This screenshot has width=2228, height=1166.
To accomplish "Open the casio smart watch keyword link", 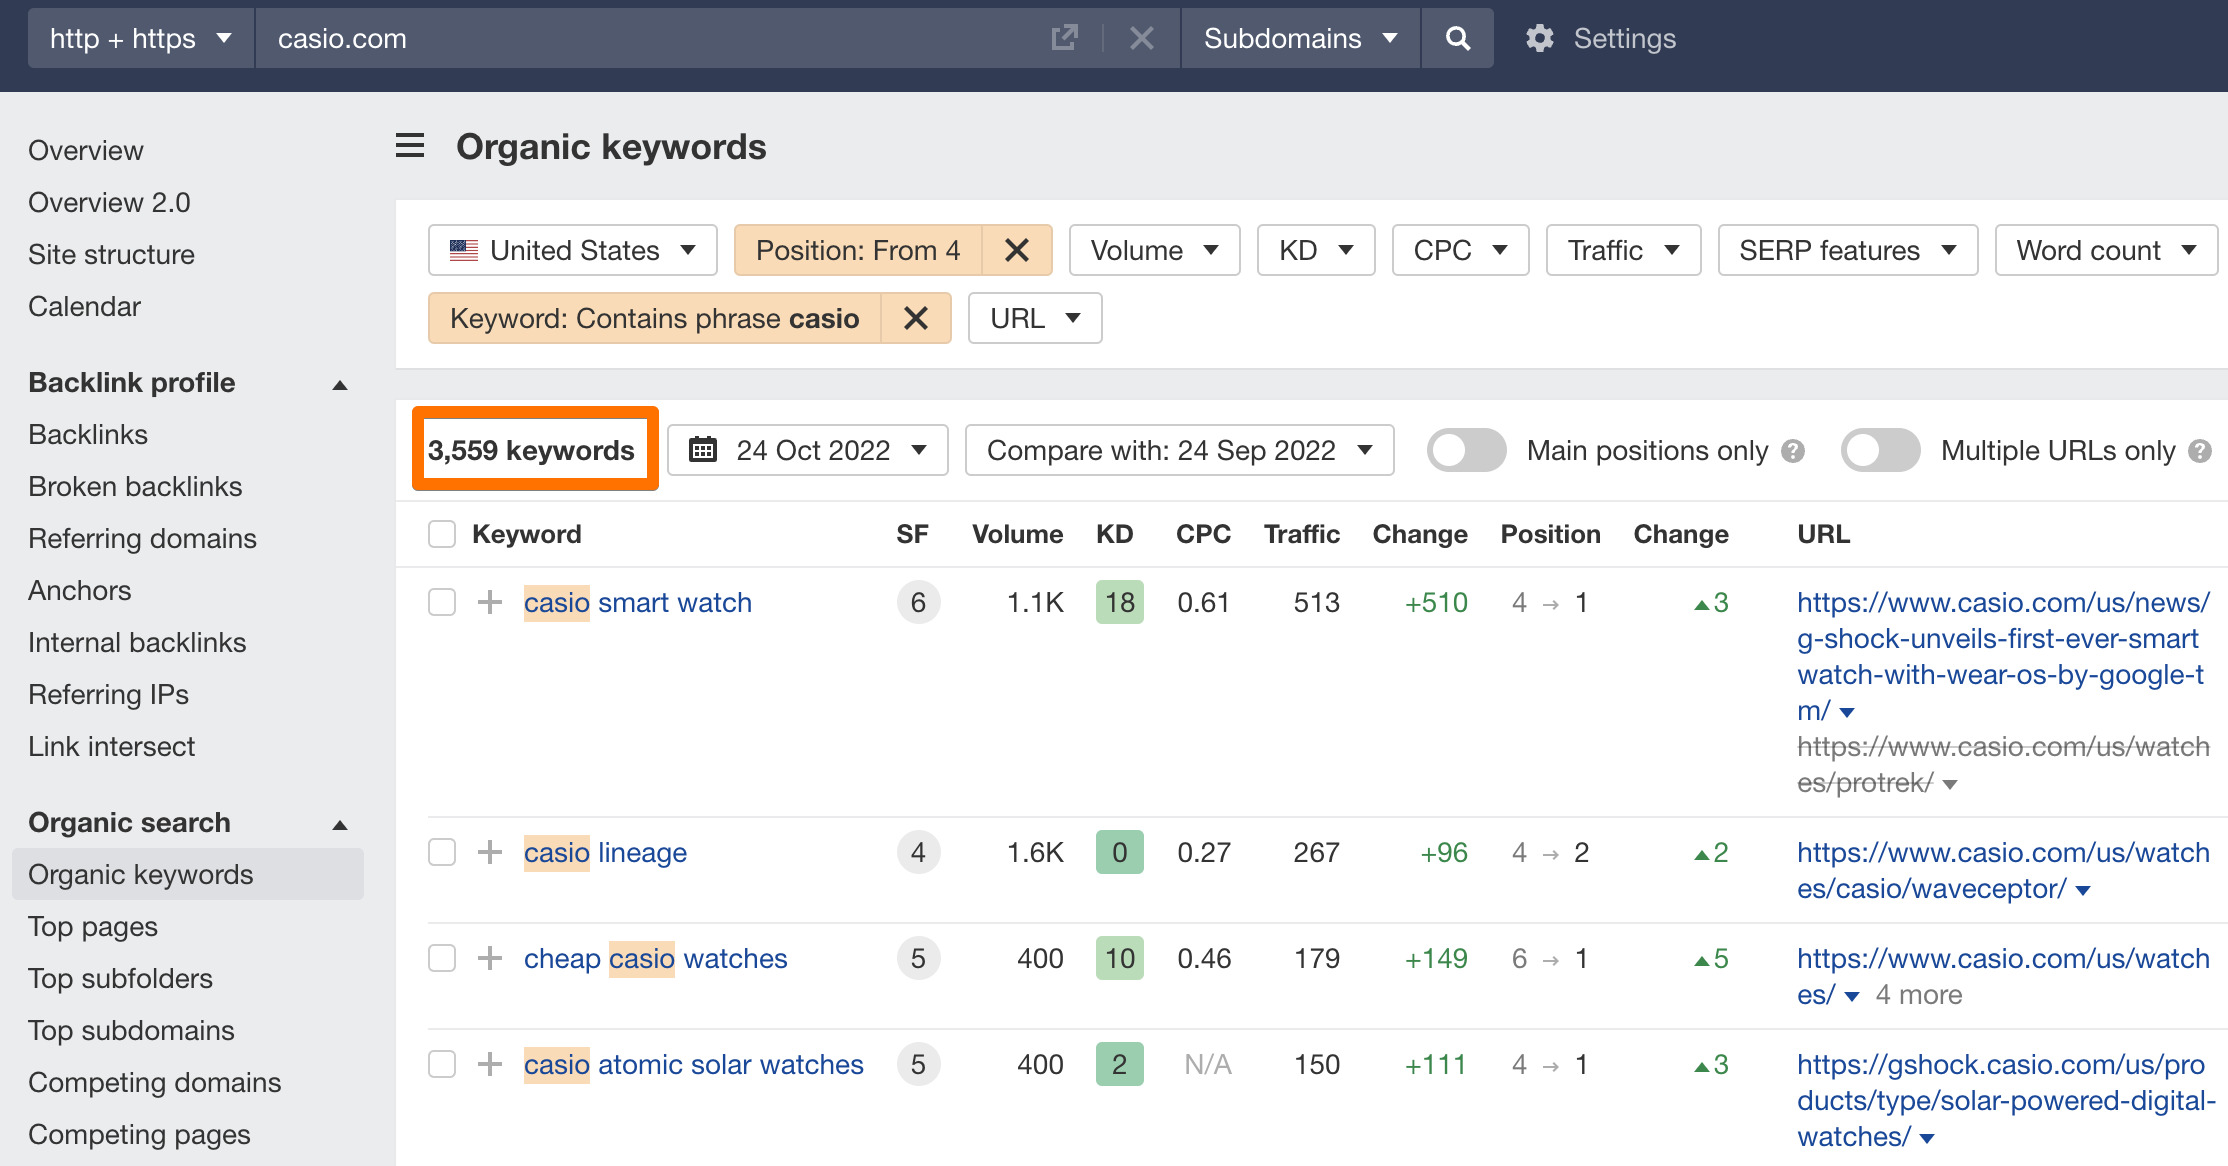I will tap(637, 602).
